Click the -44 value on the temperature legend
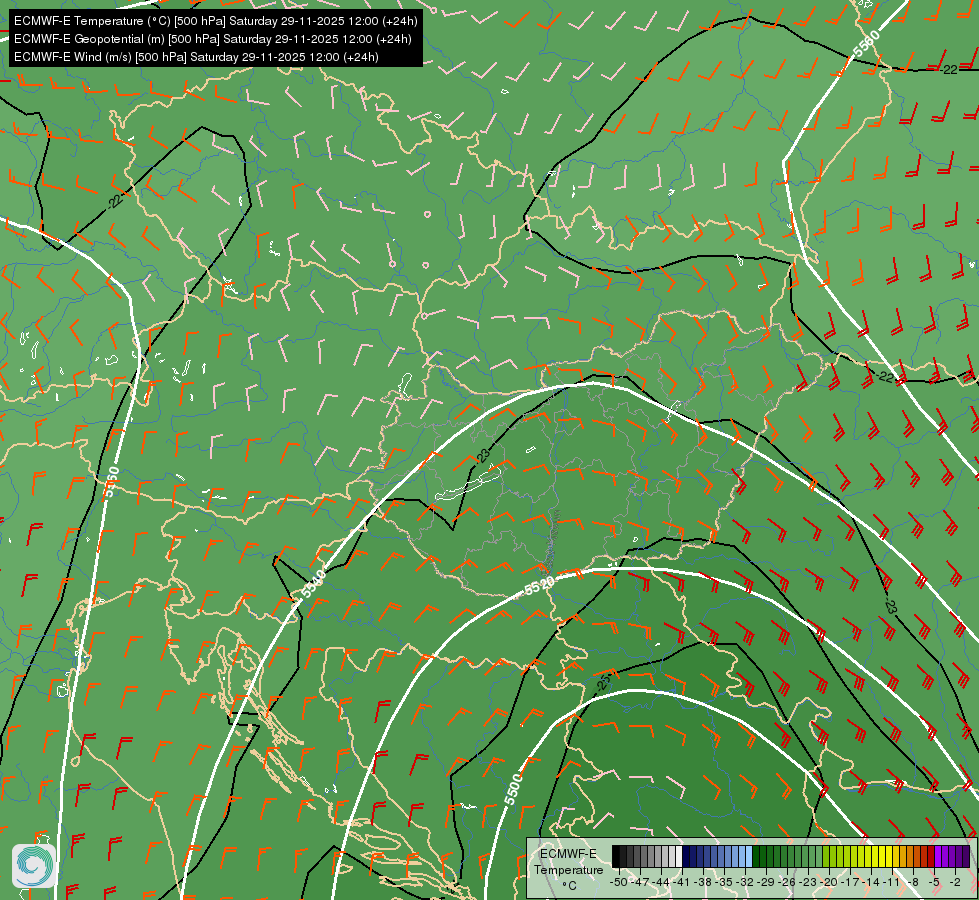Image resolution: width=979 pixels, height=900 pixels. (661, 882)
